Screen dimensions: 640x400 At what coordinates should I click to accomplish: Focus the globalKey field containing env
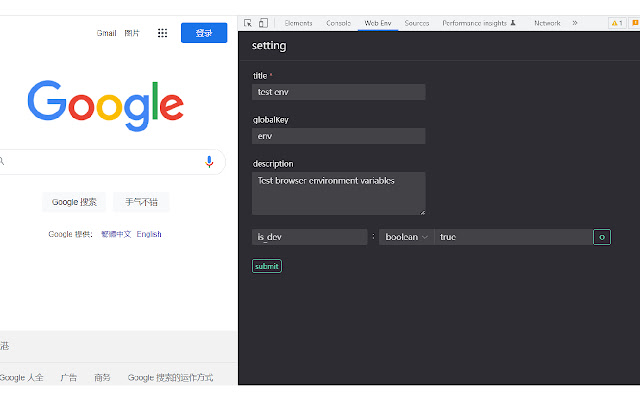click(x=339, y=136)
